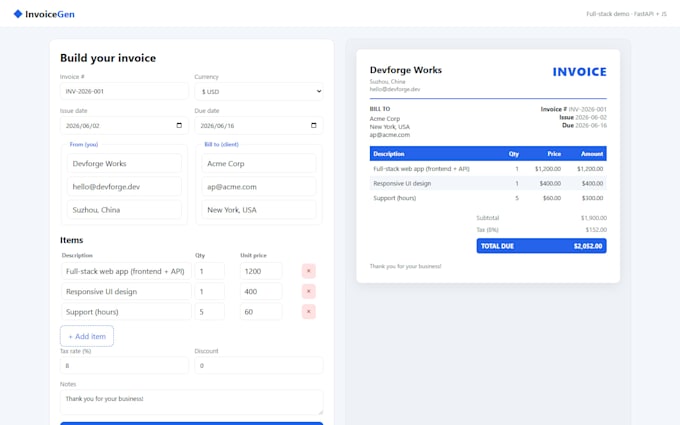Edit the New York, USA client address field
The height and width of the screenshot is (425, 680).
point(258,209)
